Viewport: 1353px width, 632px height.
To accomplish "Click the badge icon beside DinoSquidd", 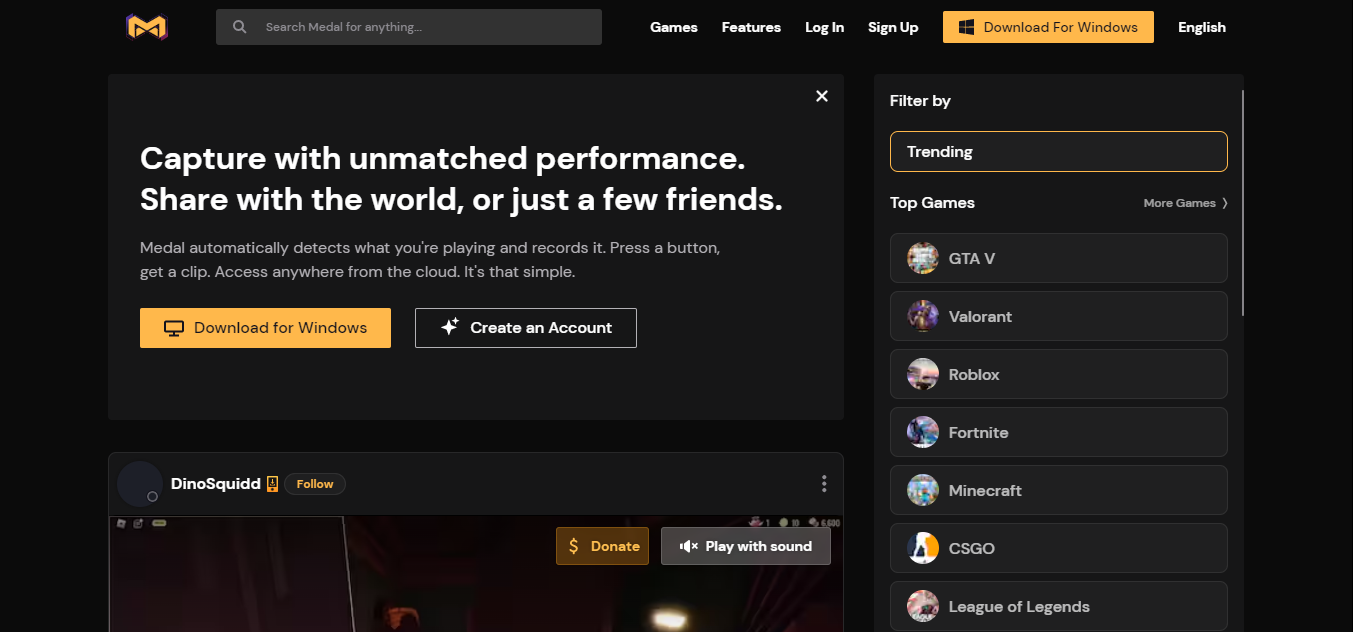I will click(272, 484).
